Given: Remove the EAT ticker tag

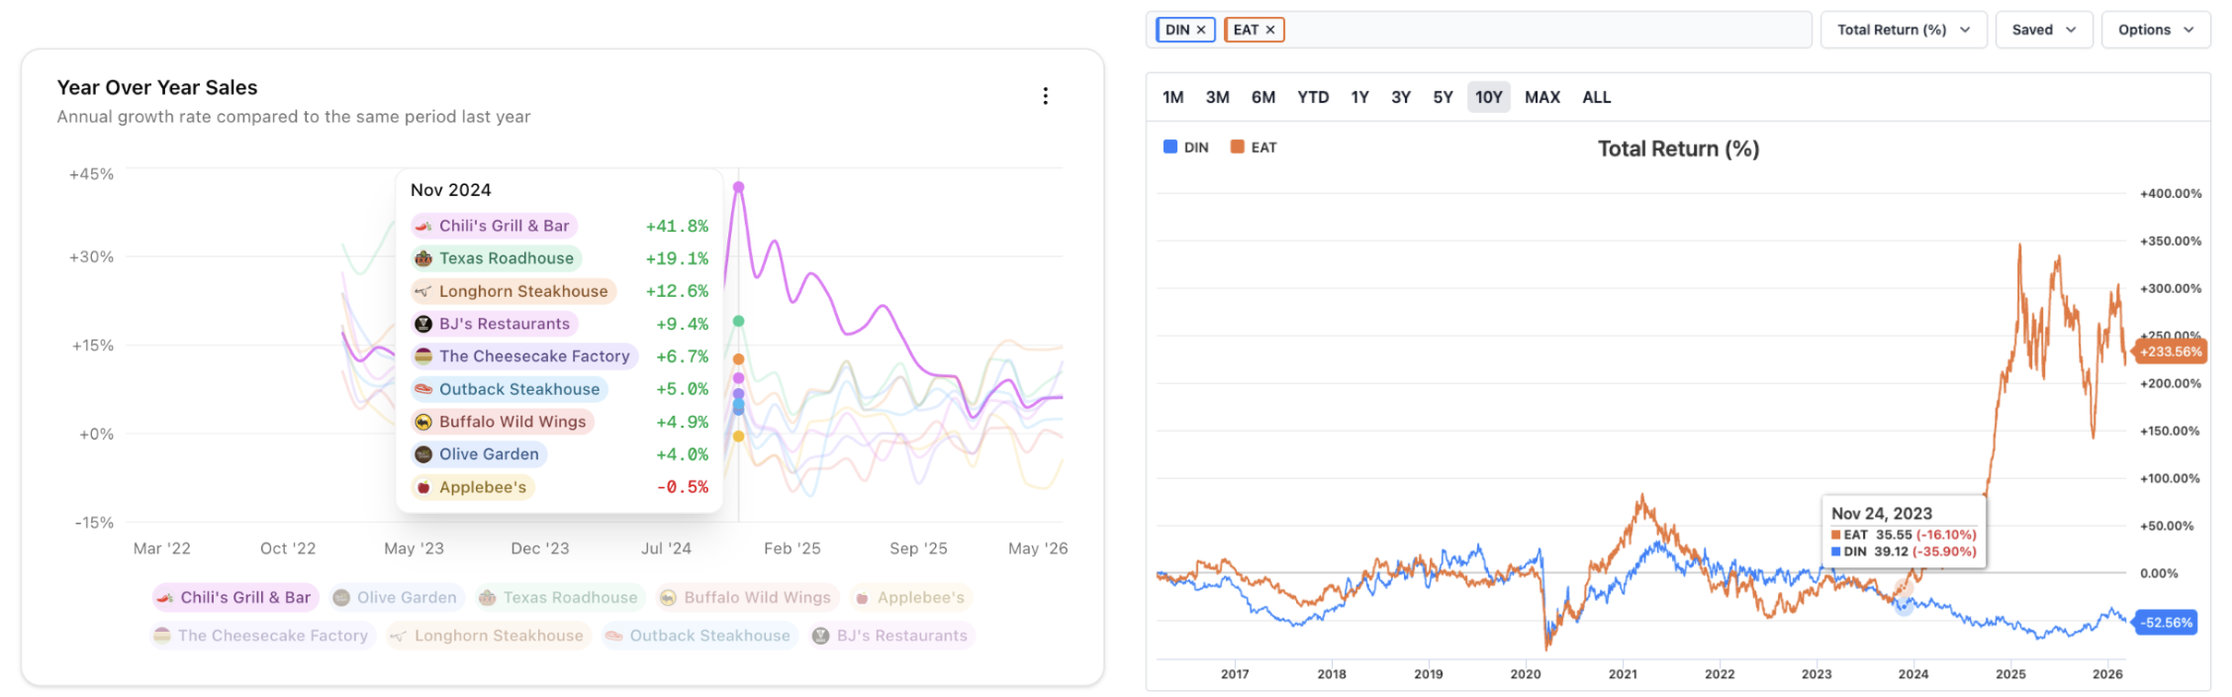Looking at the screenshot, I should tap(1270, 30).
